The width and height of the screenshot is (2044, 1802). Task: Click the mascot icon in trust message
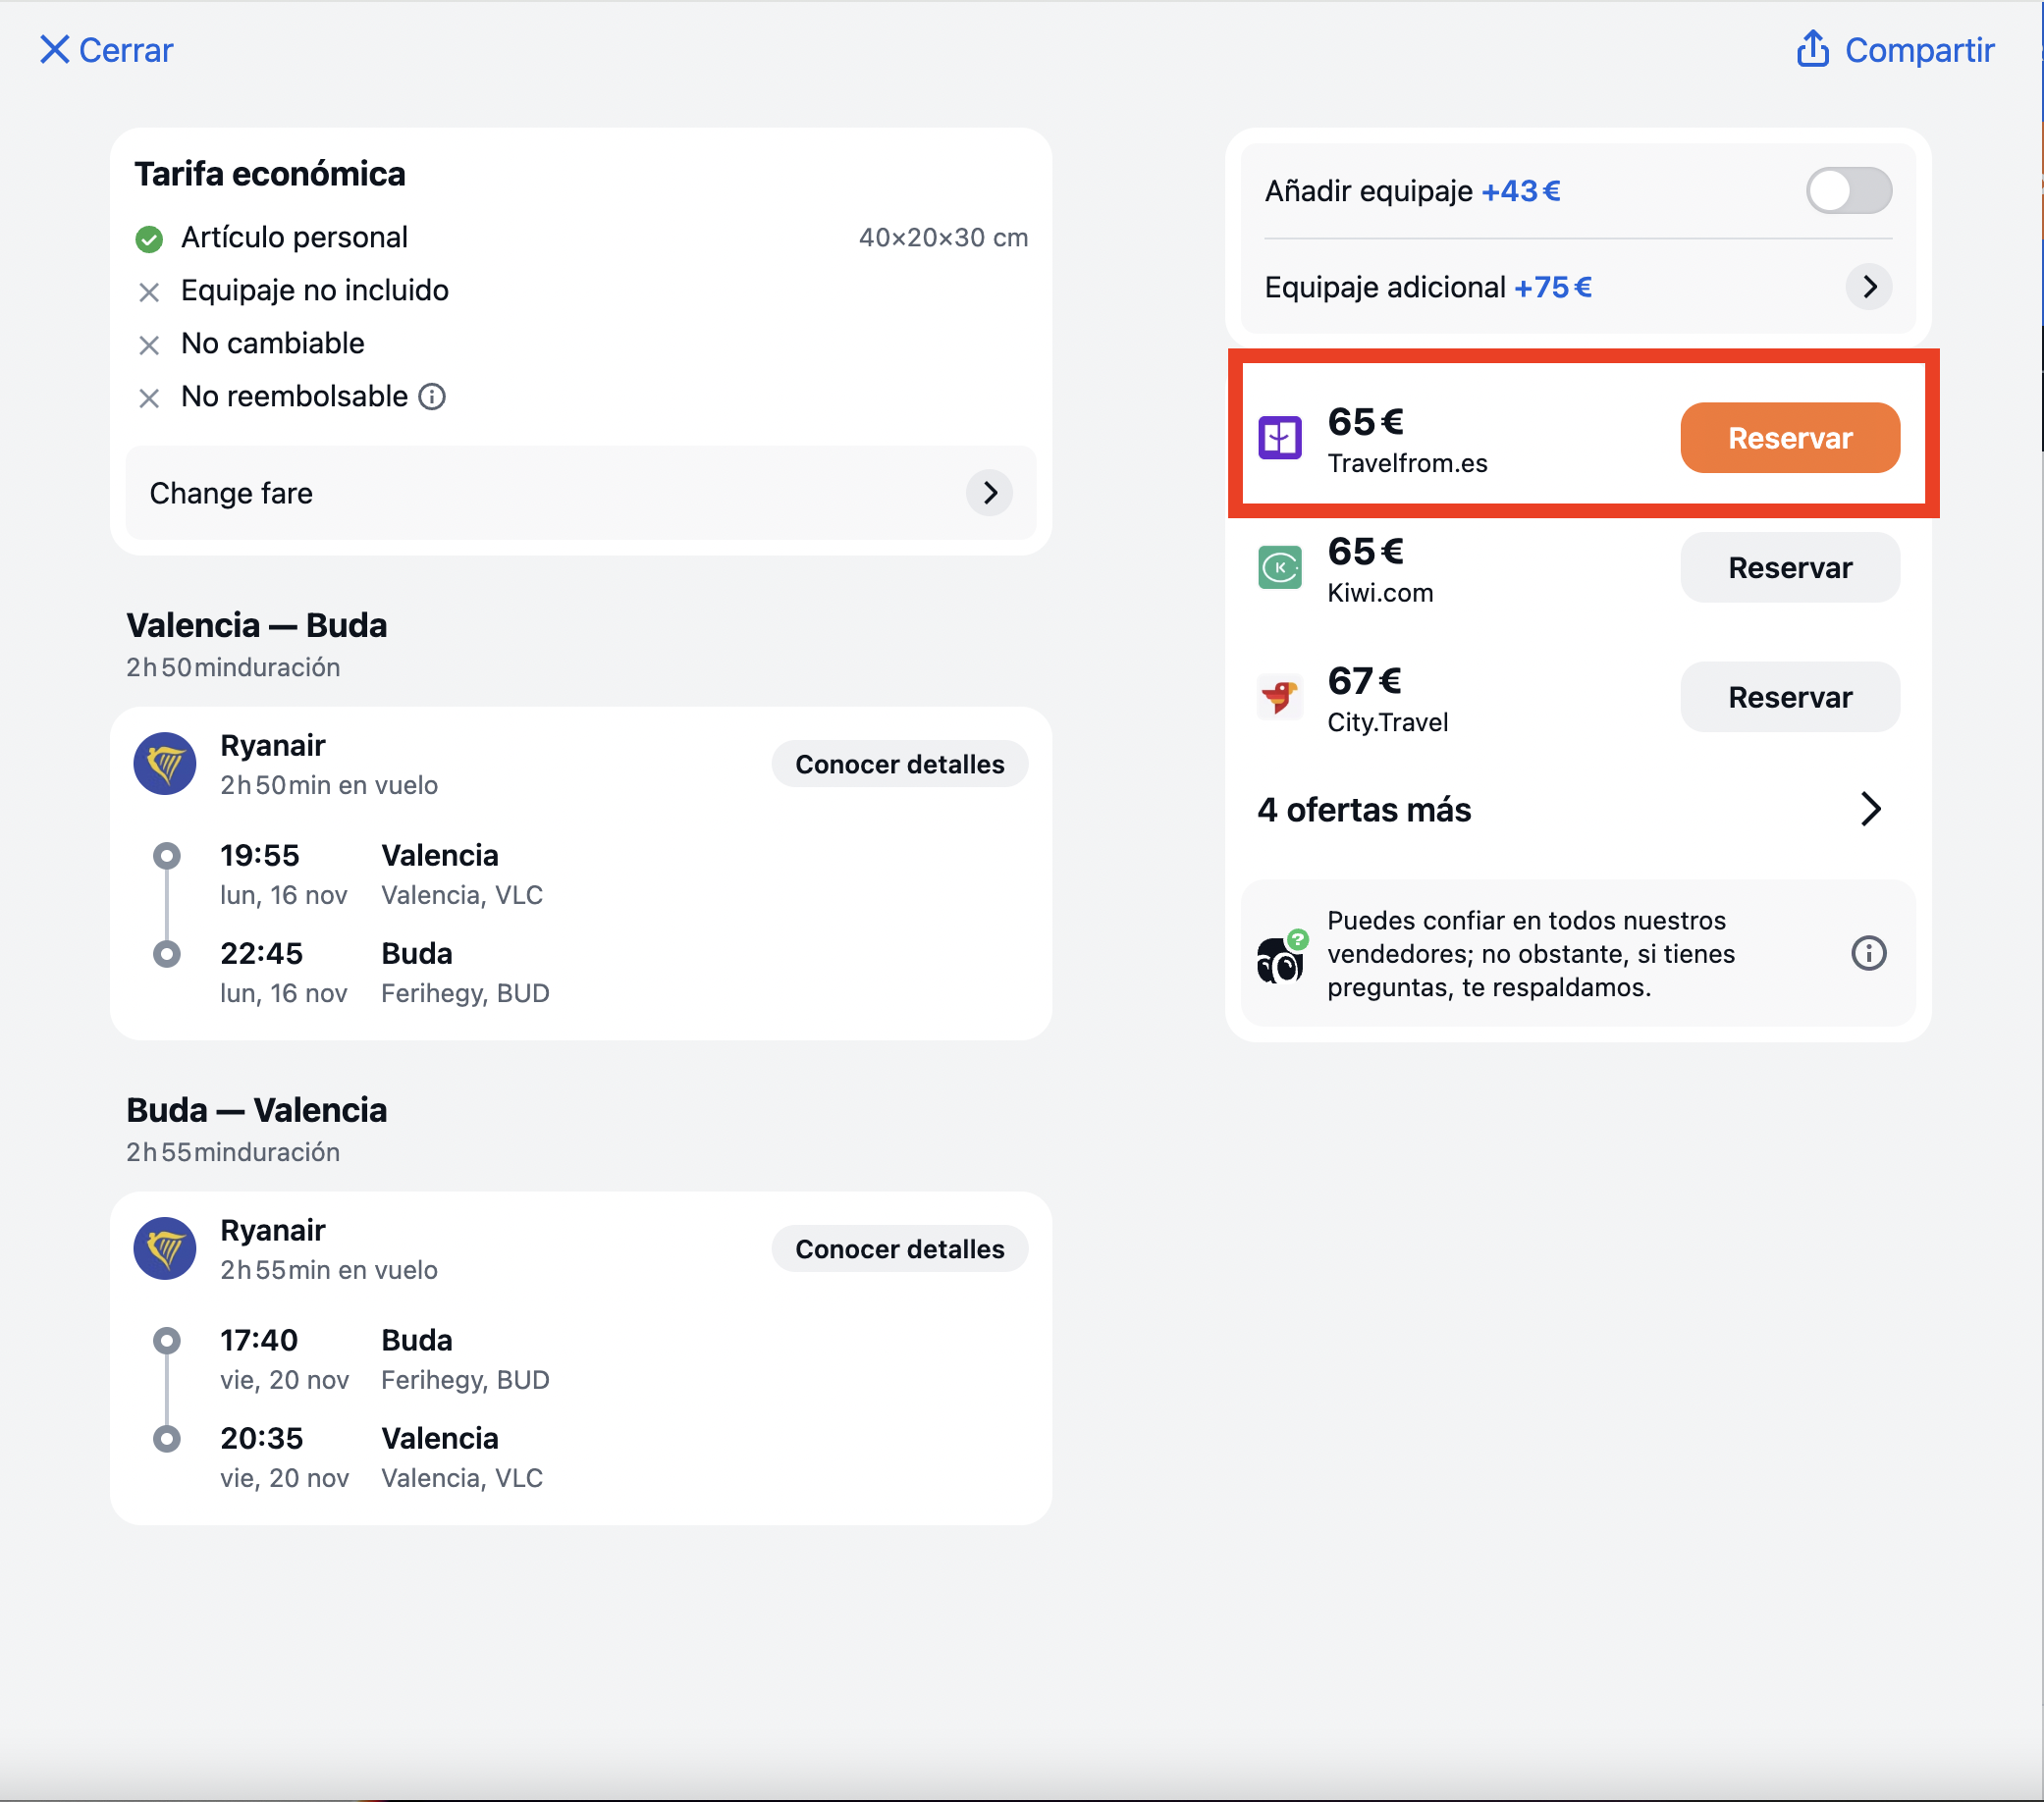(1281, 957)
